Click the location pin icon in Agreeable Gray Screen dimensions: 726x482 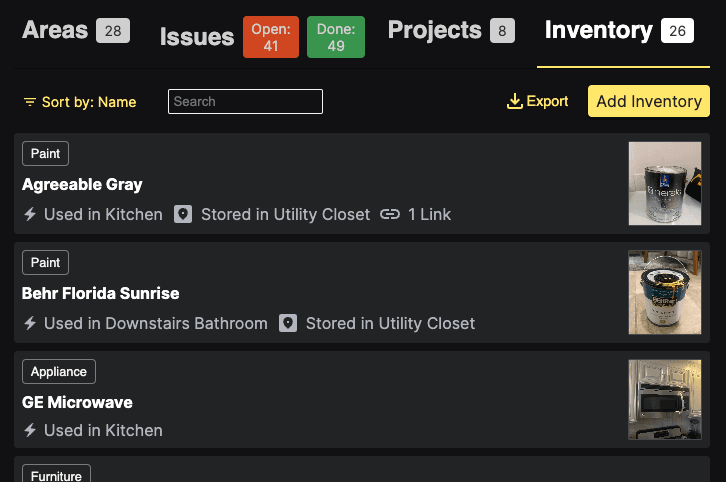183,214
